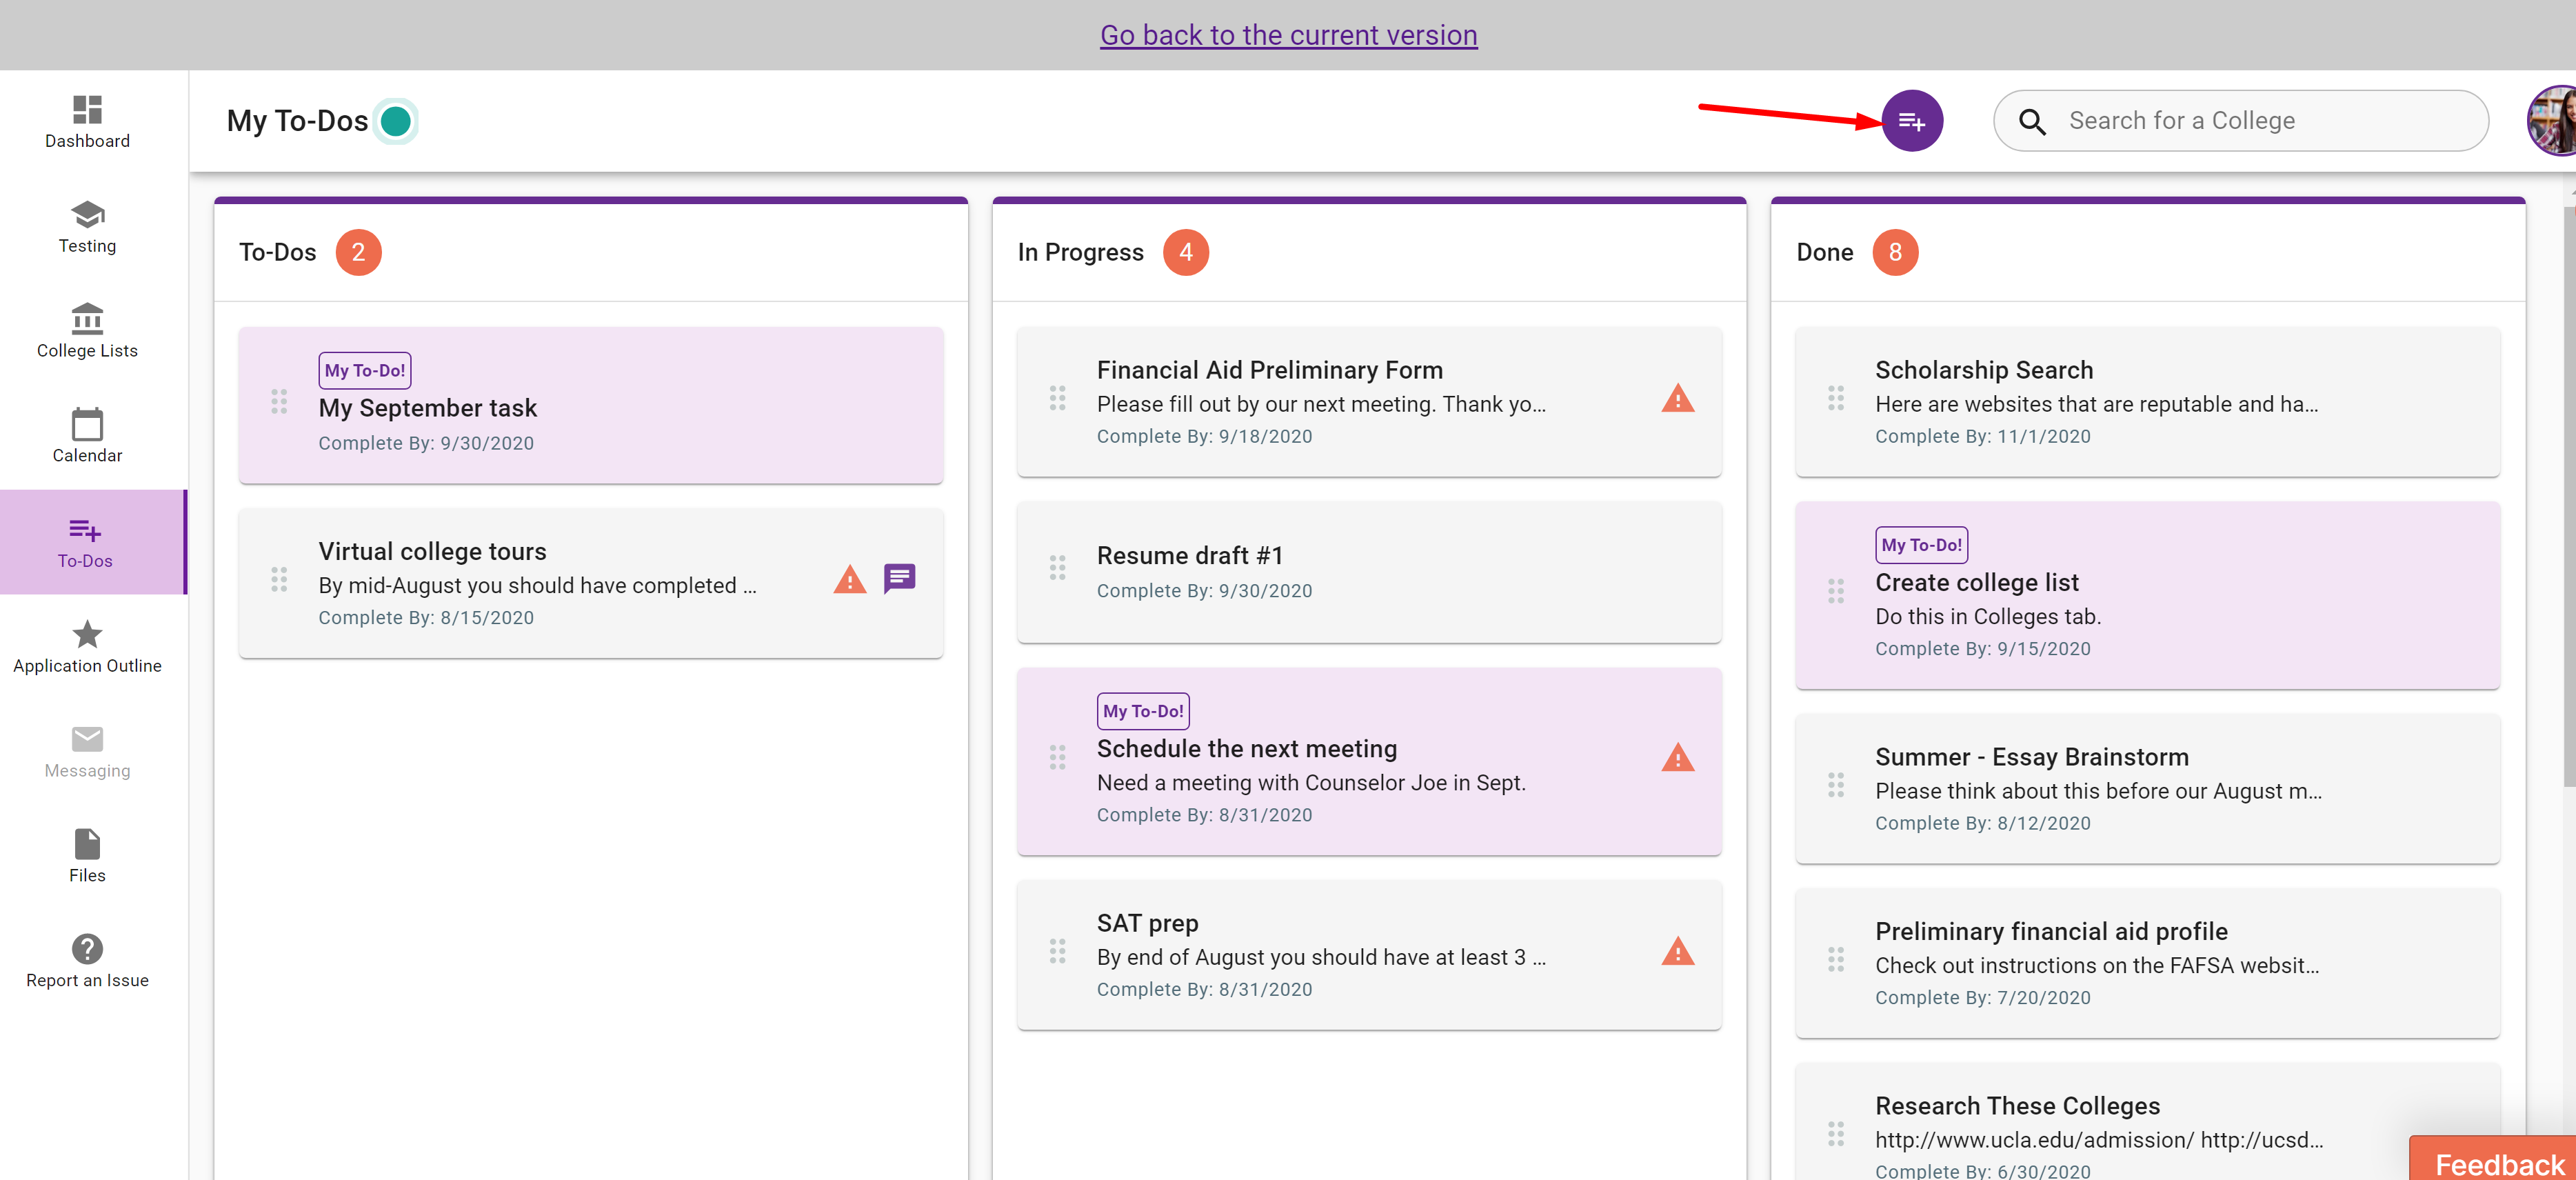2576x1180 pixels.
Task: Click warning icon on Virtual college tours
Action: click(849, 579)
